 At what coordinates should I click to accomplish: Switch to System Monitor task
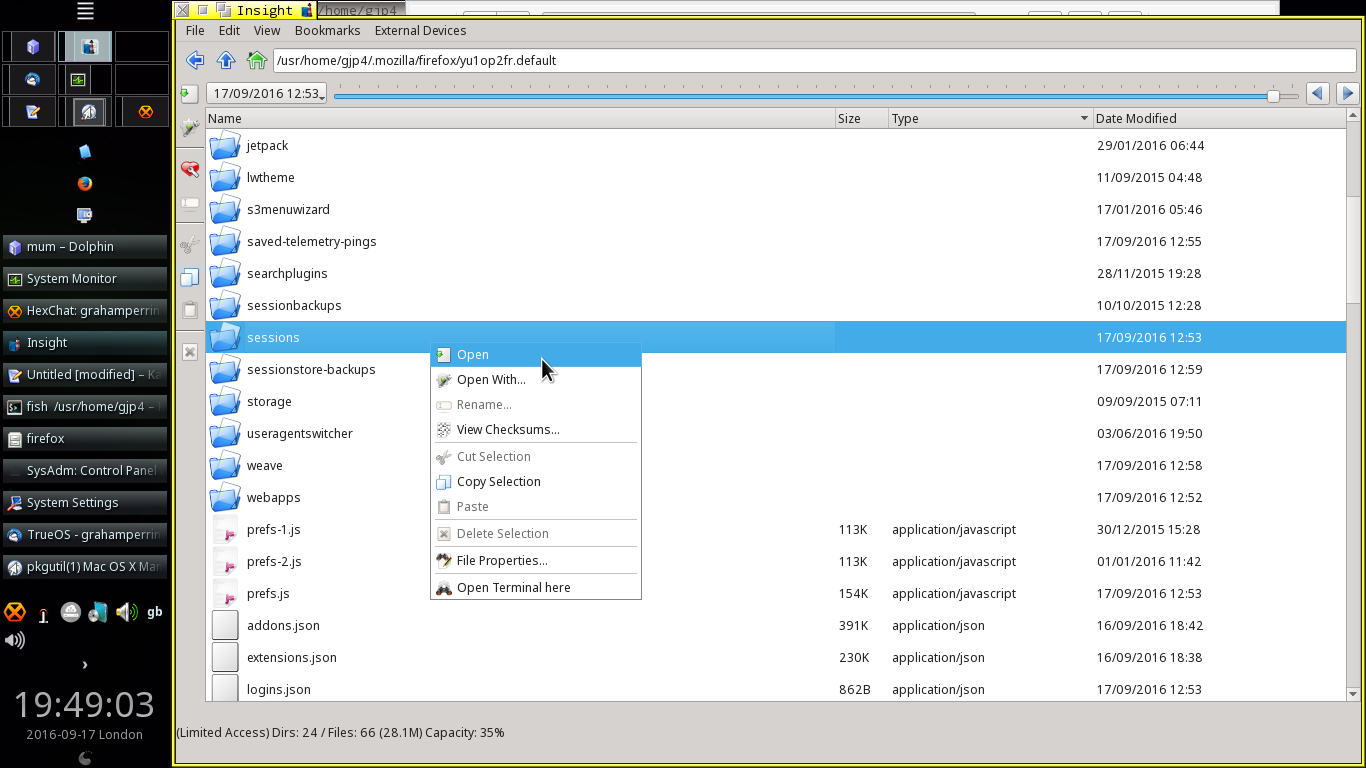pos(85,279)
